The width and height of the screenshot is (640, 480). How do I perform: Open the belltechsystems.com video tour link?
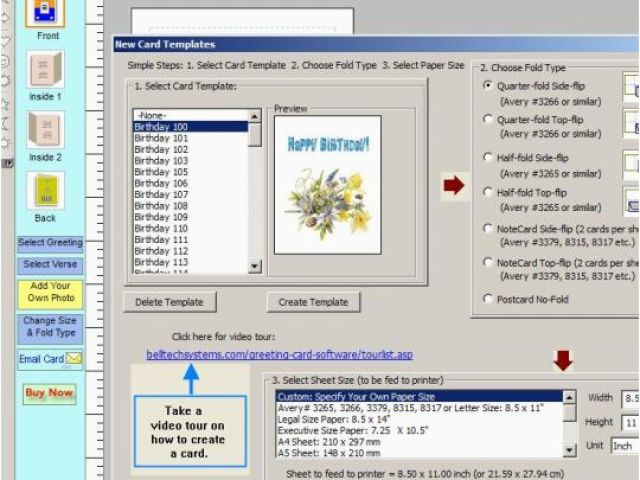click(279, 355)
